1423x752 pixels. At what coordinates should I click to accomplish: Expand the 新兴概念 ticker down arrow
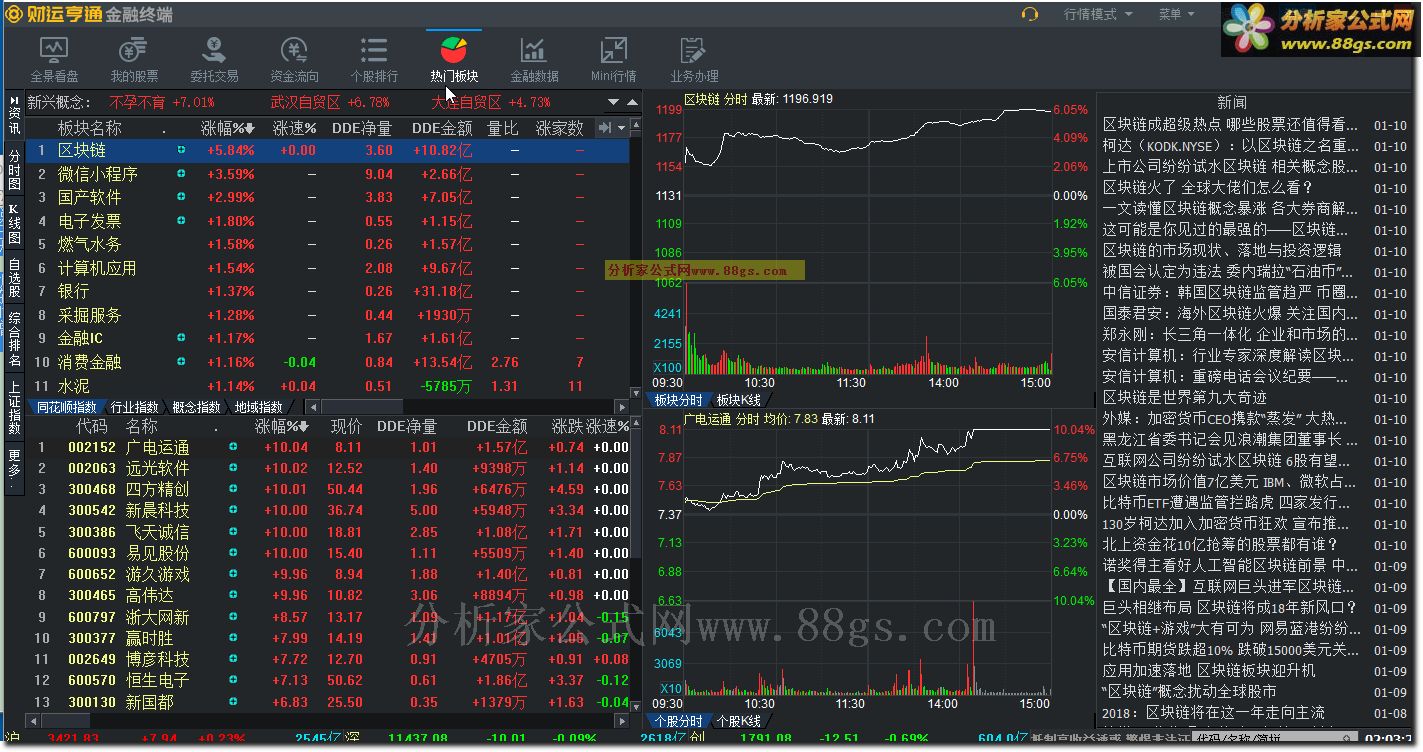(x=613, y=102)
